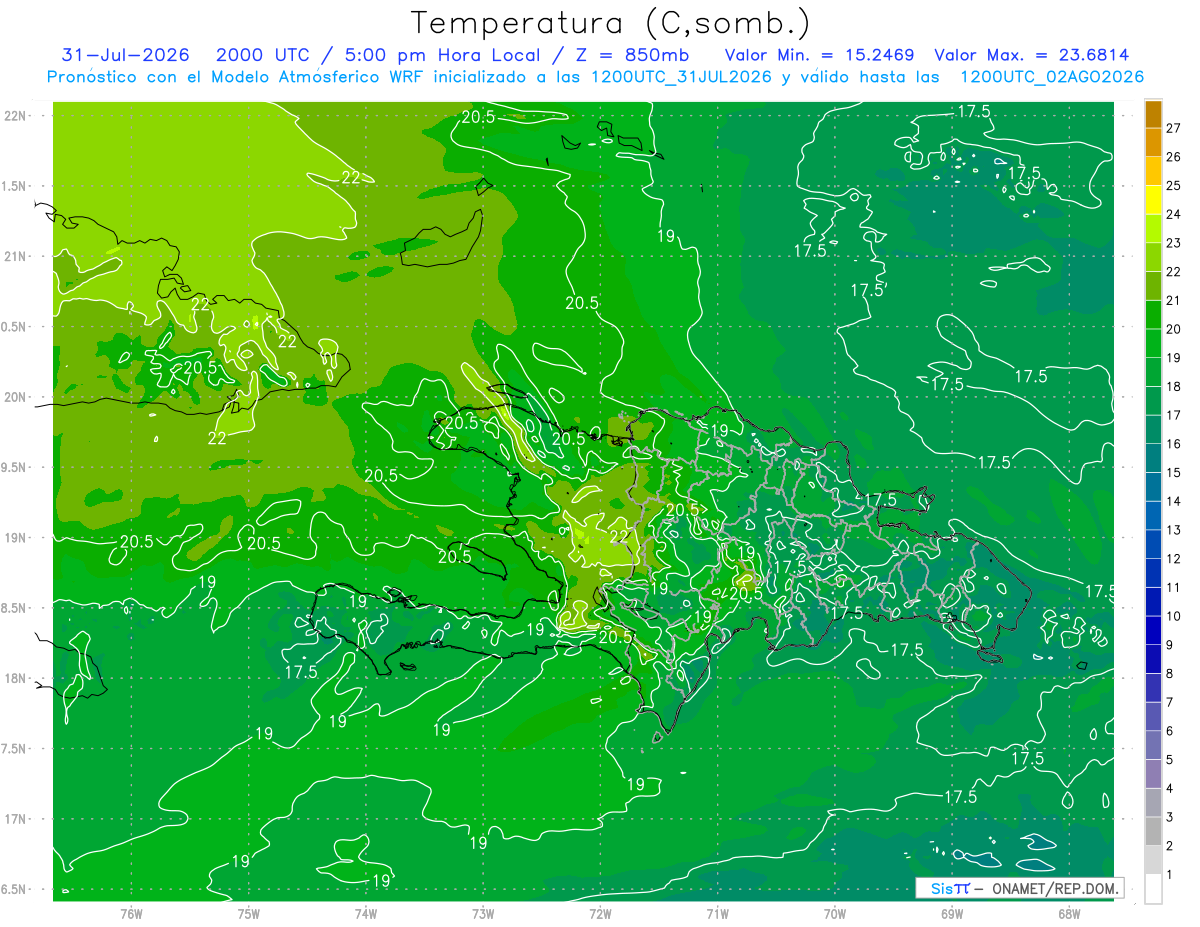Click the "75W" longitude axis label
1200x927 pixels.
249,913
